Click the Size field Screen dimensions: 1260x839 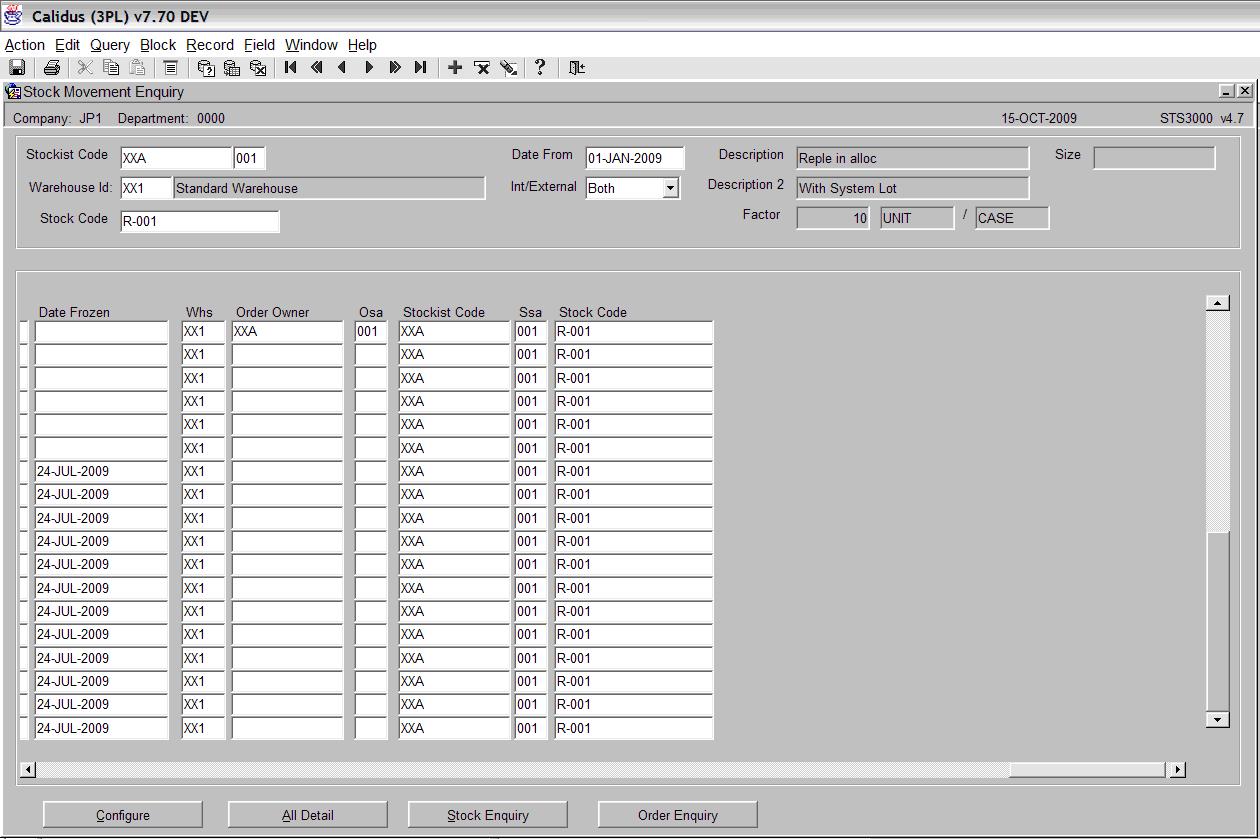(1154, 158)
